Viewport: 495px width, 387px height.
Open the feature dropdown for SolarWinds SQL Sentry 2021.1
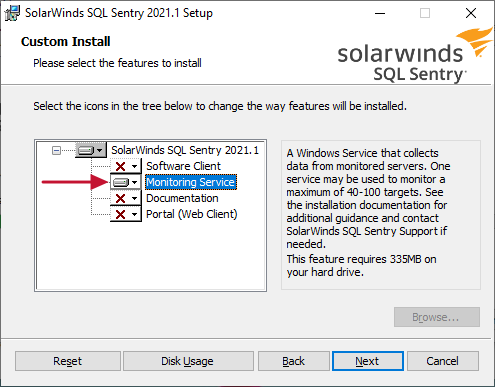91,150
